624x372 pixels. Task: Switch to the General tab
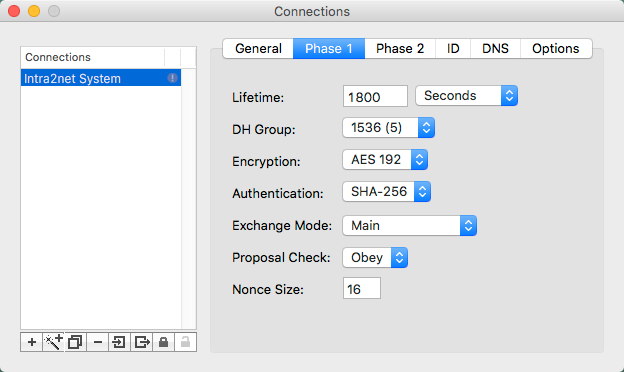(258, 49)
